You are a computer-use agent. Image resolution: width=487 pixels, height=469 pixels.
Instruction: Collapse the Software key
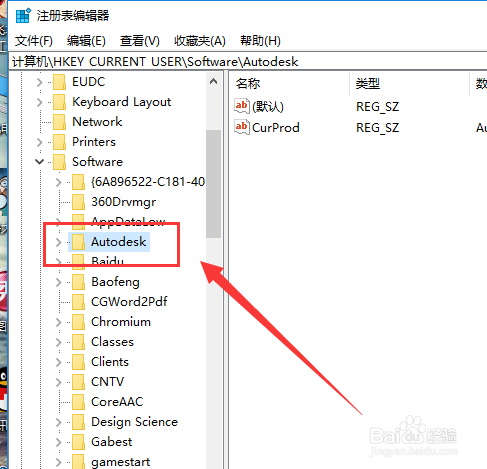[x=39, y=162]
